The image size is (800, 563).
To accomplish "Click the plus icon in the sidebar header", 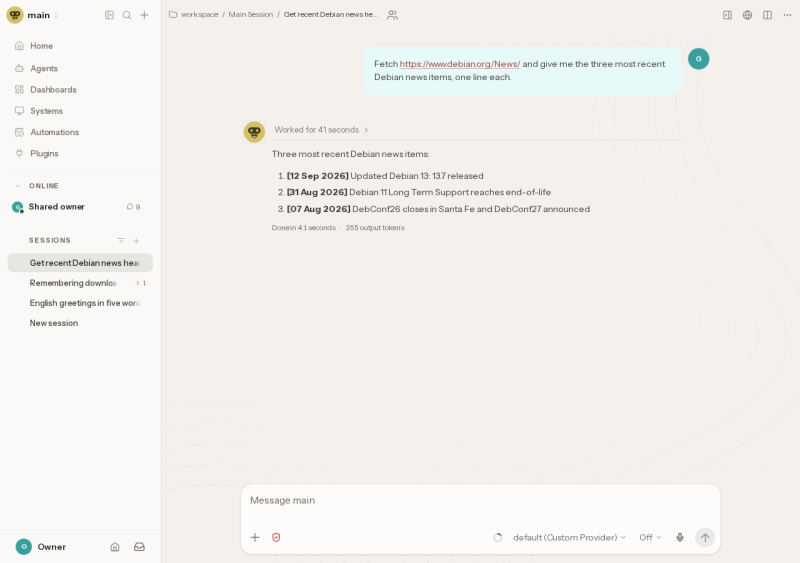I will point(144,15).
